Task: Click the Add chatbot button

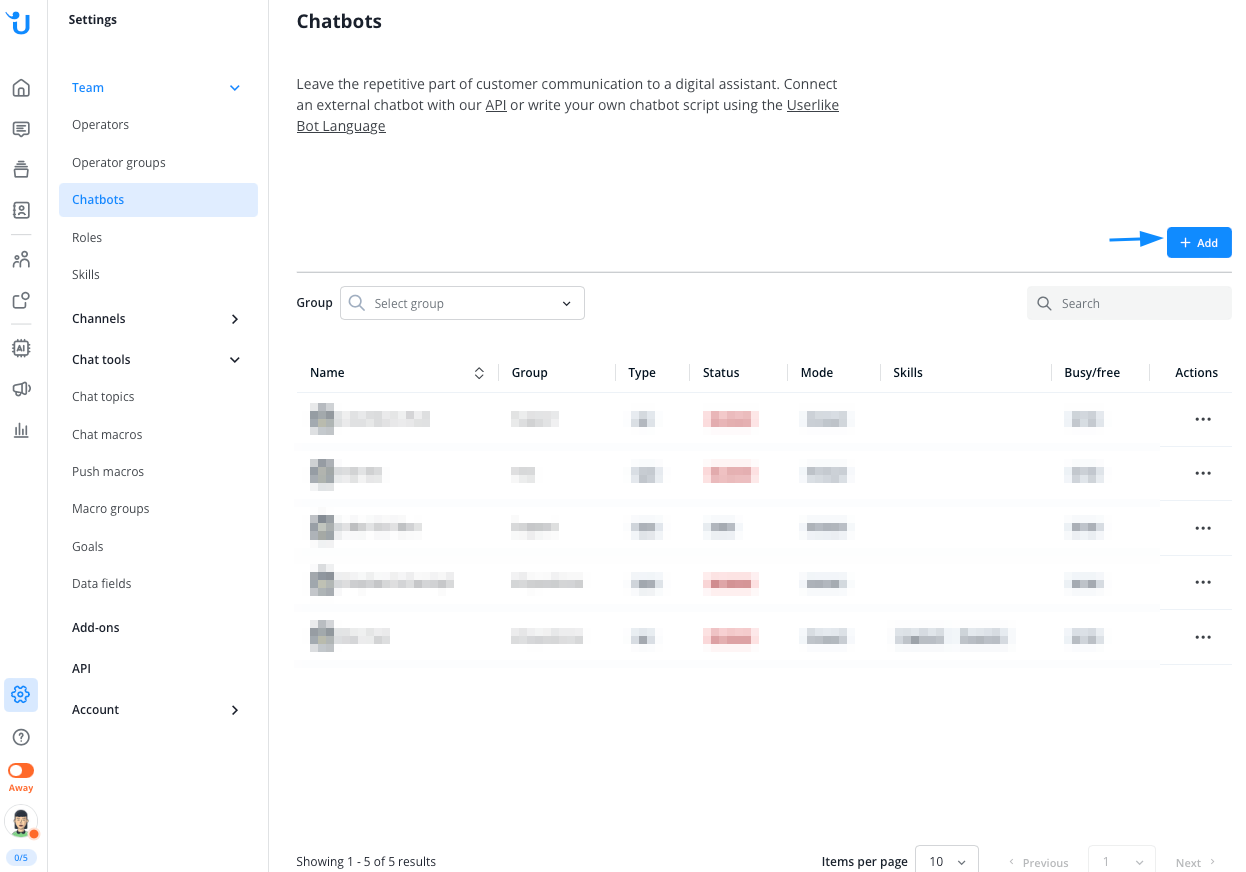Action: coord(1199,243)
